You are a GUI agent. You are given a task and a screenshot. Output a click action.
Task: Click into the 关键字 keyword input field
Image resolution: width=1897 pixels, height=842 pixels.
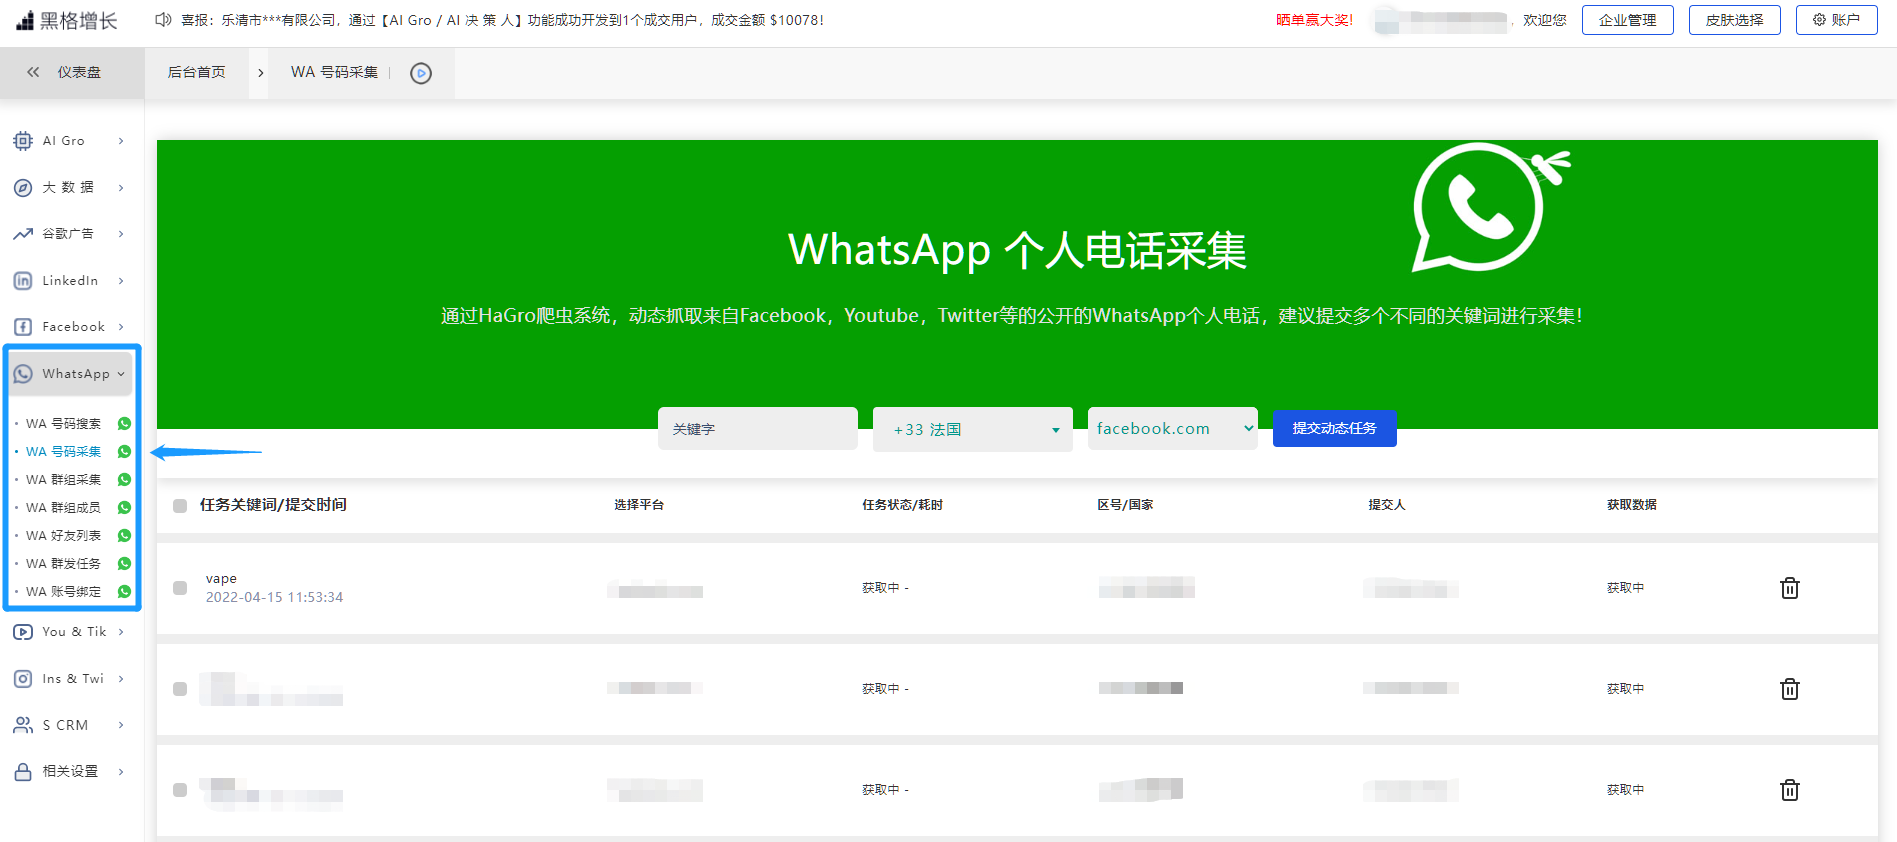click(x=757, y=429)
